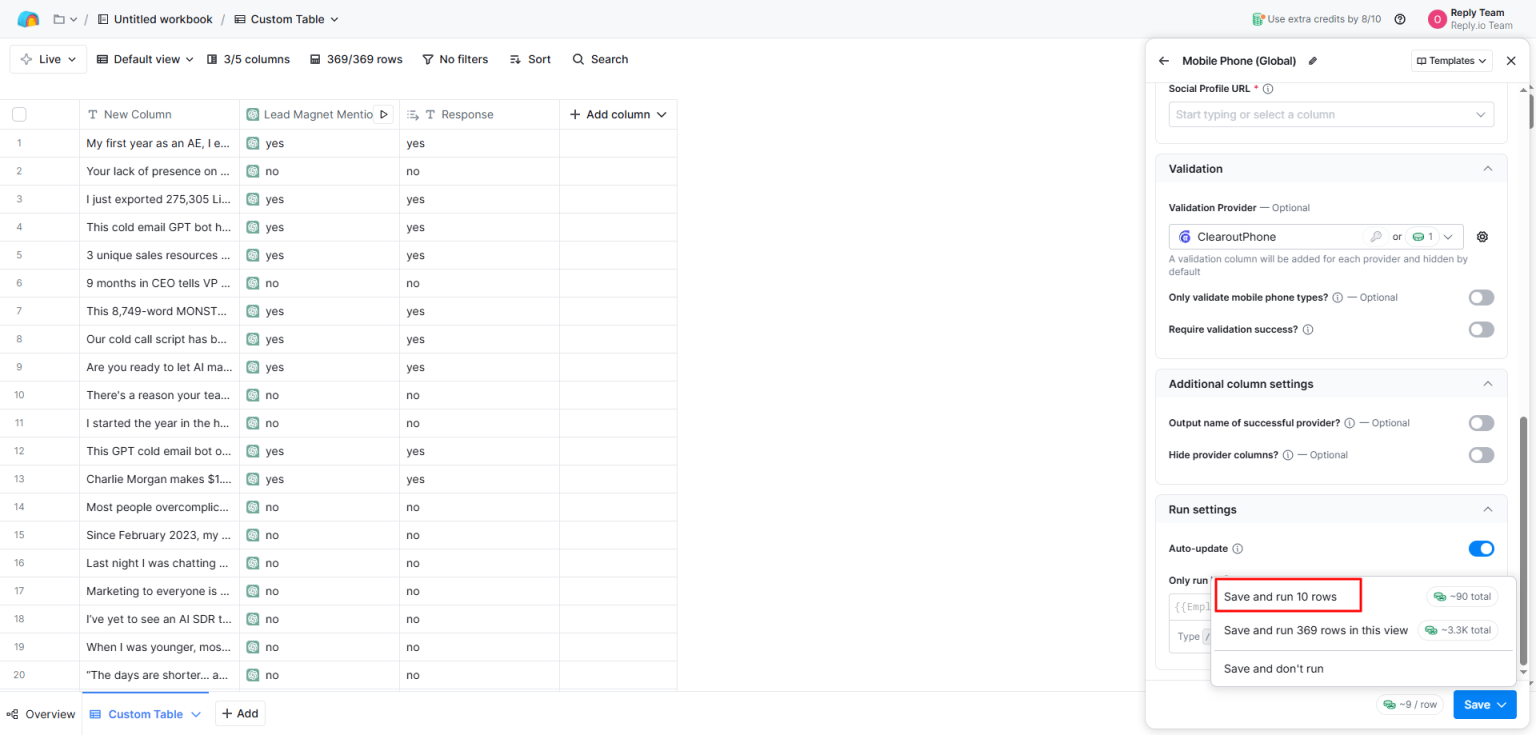Click the pencil icon to rename Mobile Phone
This screenshot has height=735, width=1536.
(x=1313, y=61)
